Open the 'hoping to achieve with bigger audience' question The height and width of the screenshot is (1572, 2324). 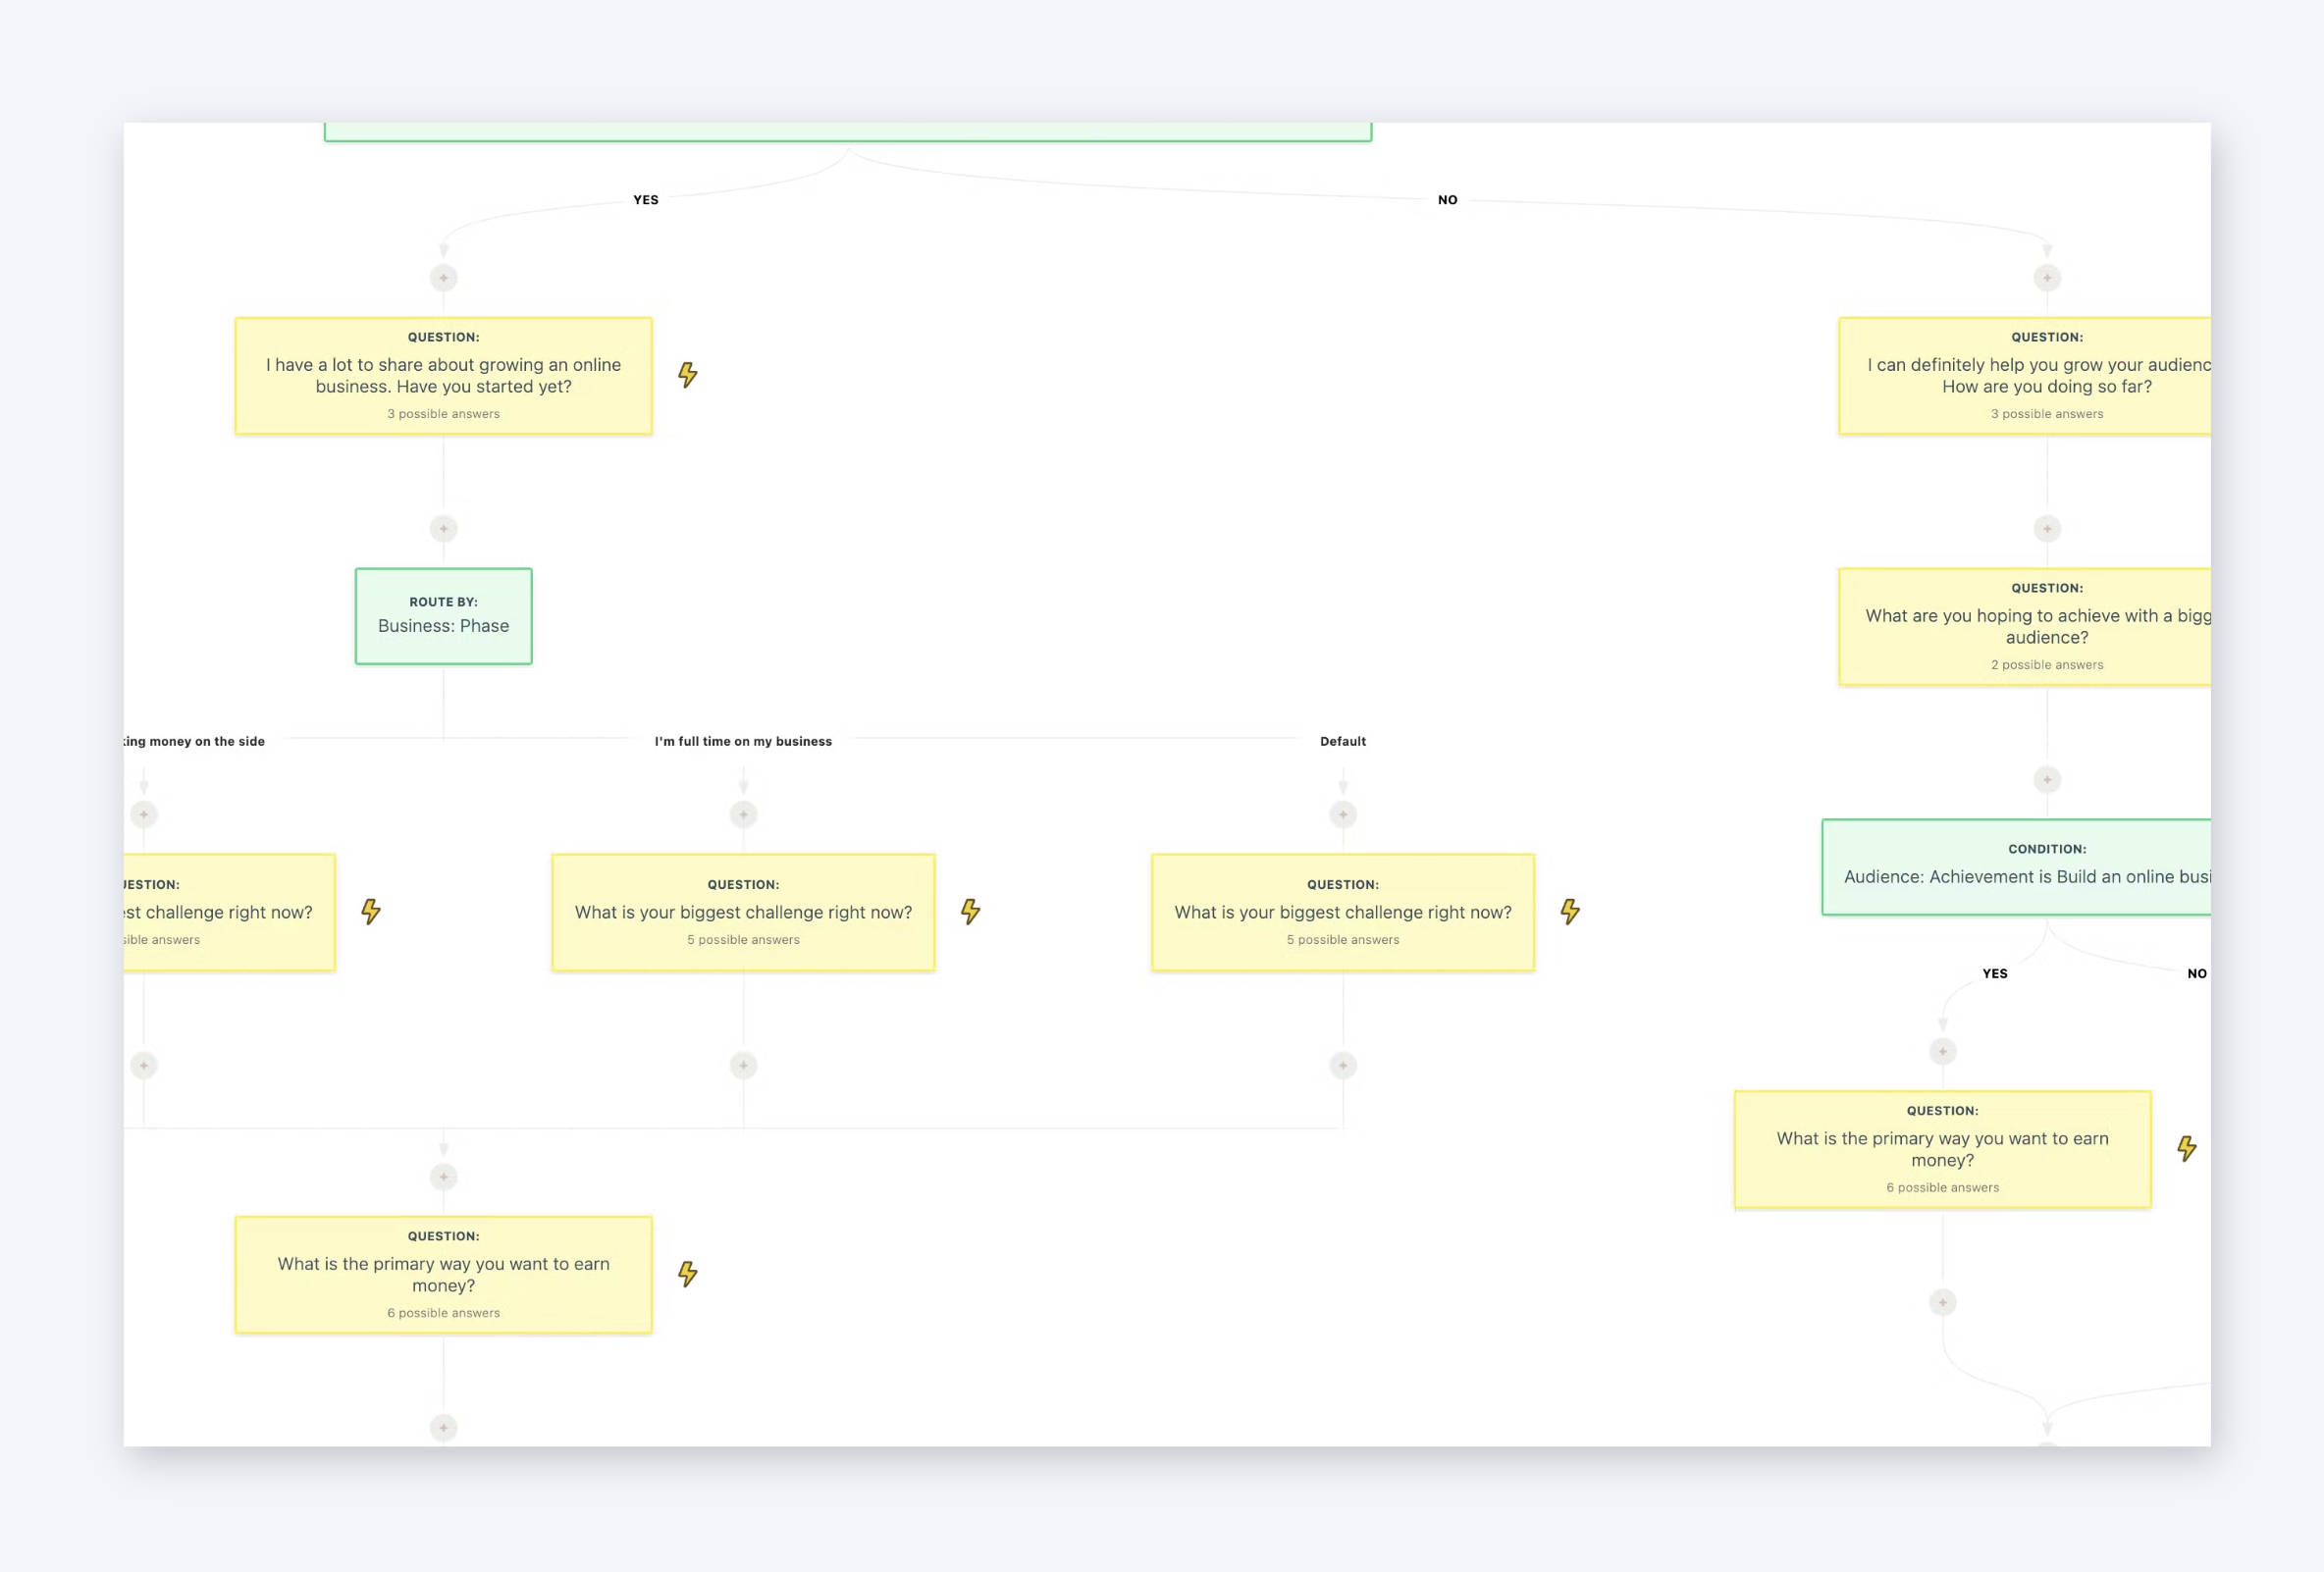point(2025,627)
